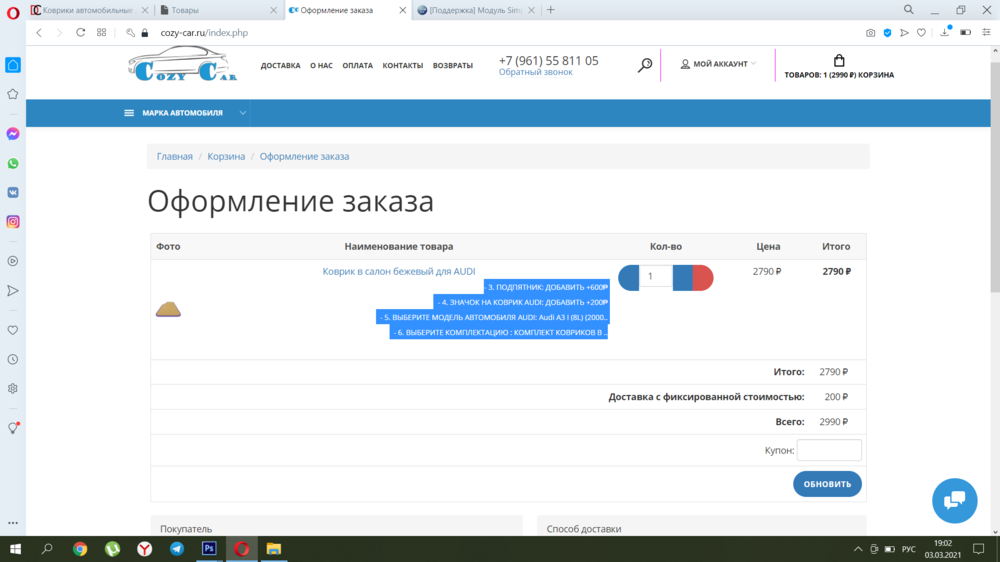Click Cozy Car logo
The width and height of the screenshot is (1000, 562).
[182, 64]
